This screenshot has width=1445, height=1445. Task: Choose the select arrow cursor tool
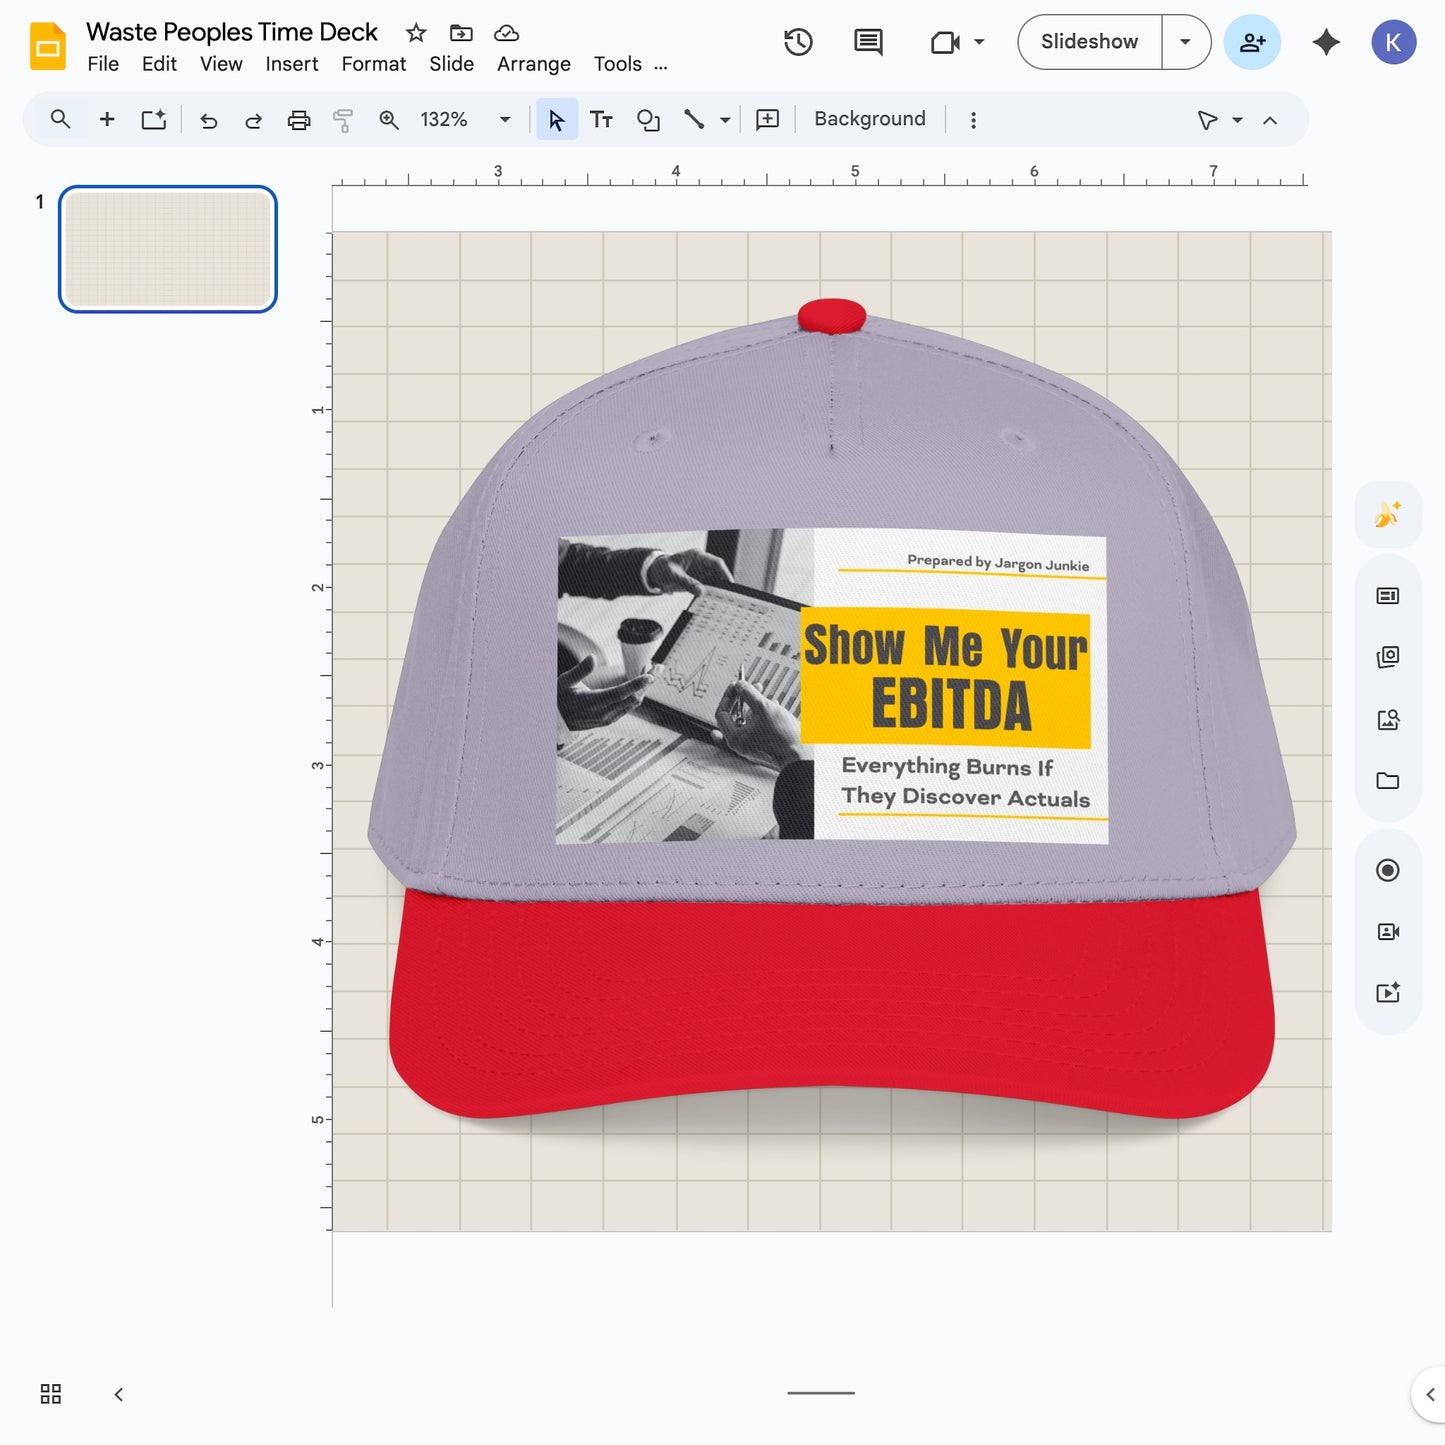pos(557,120)
